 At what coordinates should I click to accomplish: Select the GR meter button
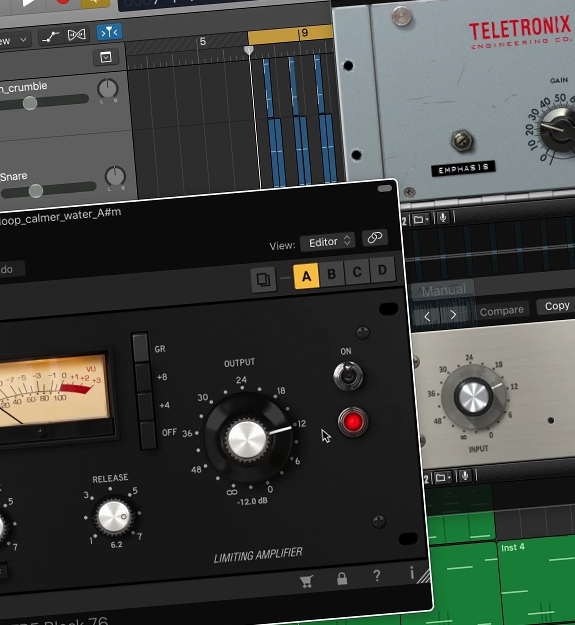tap(140, 347)
